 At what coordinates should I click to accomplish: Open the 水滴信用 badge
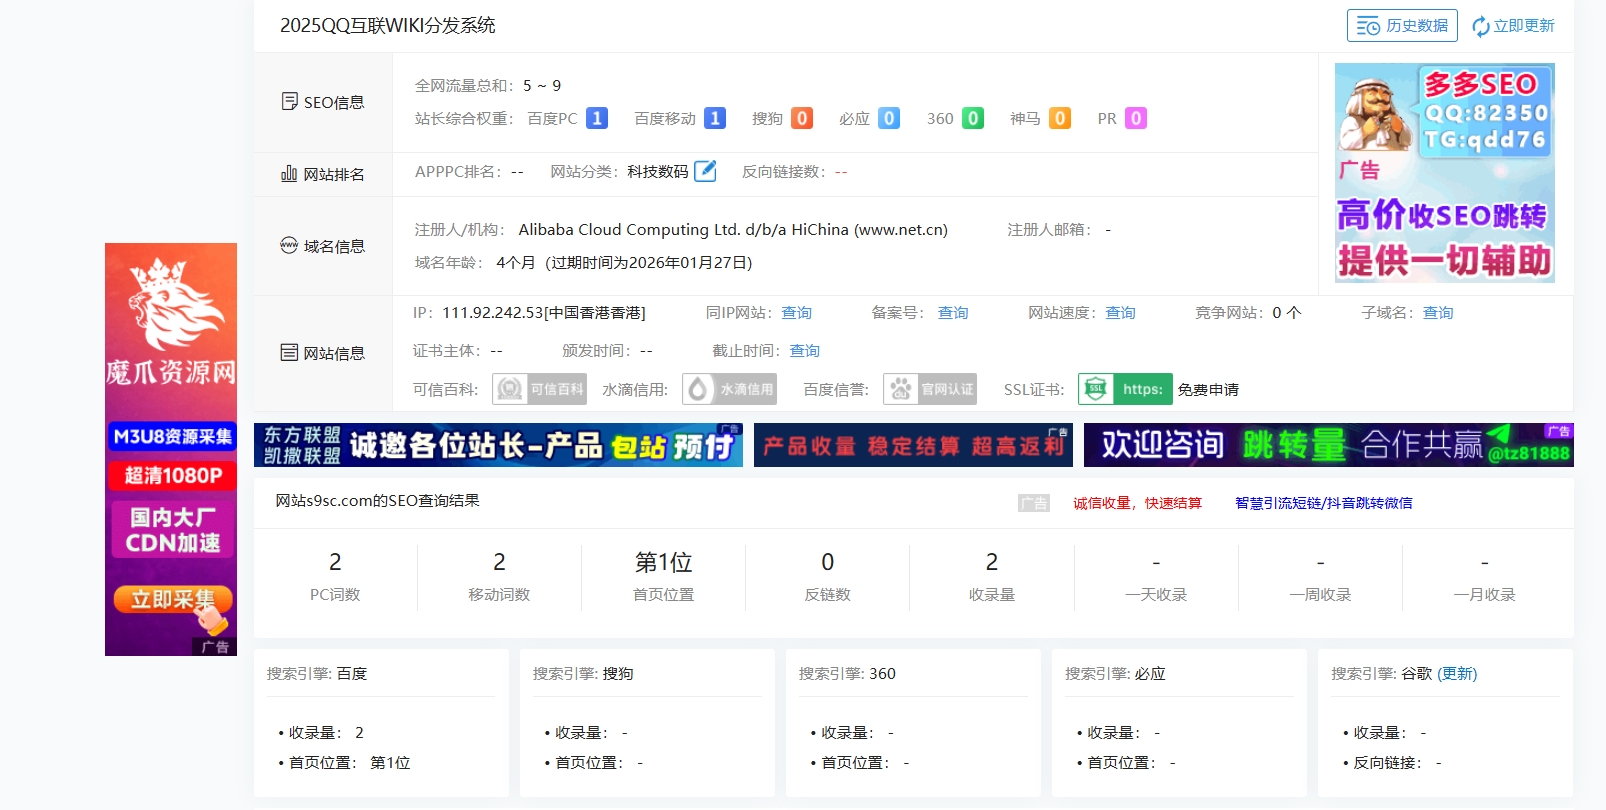pyautogui.click(x=729, y=389)
